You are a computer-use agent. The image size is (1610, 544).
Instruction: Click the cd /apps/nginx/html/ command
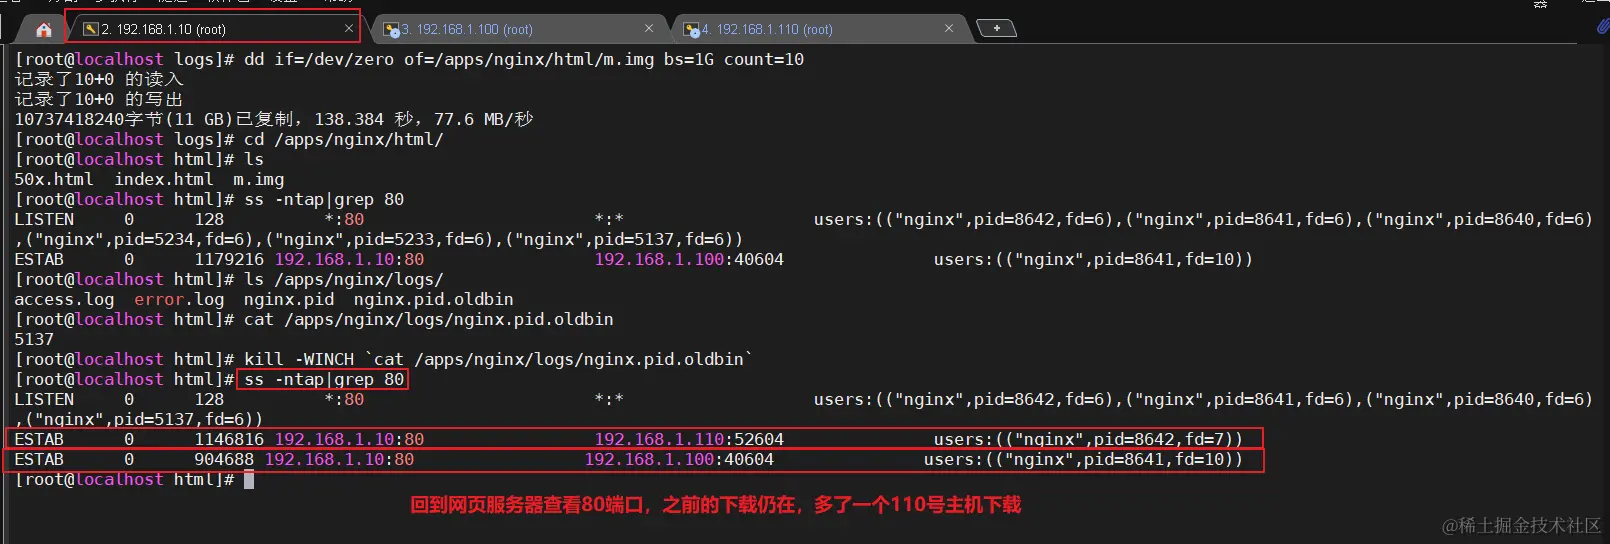click(x=344, y=139)
